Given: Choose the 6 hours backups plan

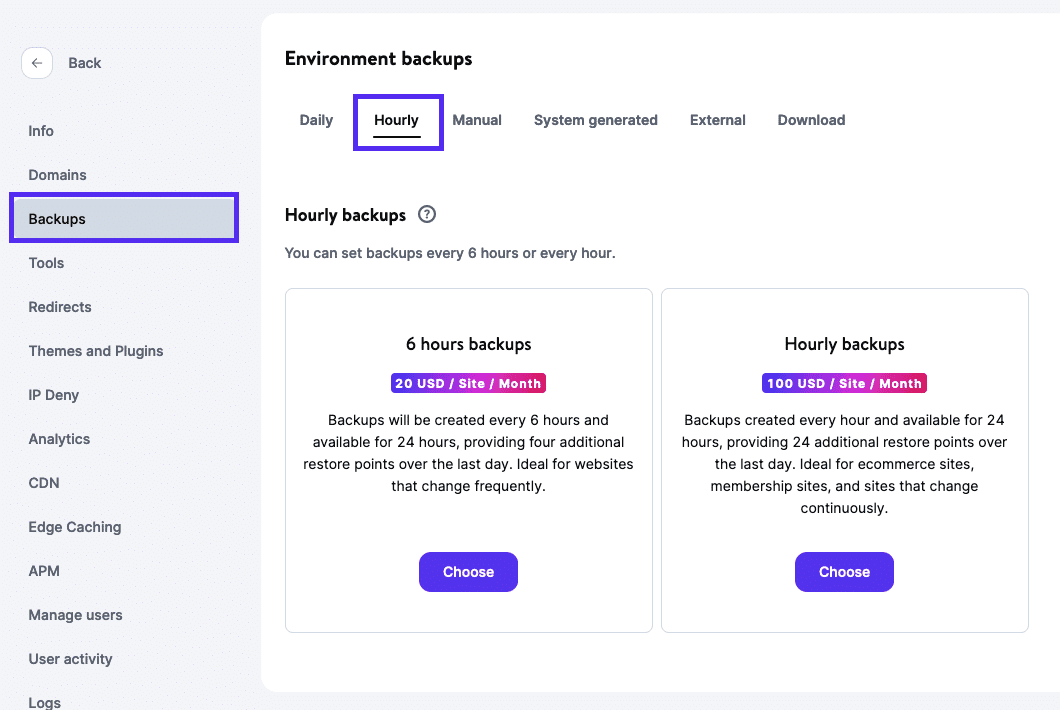Looking at the screenshot, I should (x=468, y=571).
